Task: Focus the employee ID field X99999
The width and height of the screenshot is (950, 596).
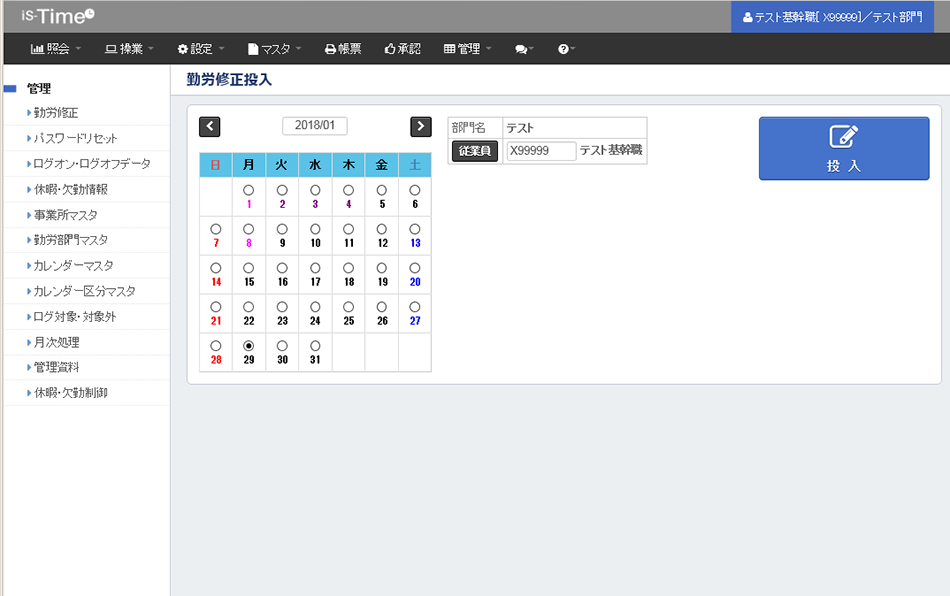Action: [x=541, y=151]
